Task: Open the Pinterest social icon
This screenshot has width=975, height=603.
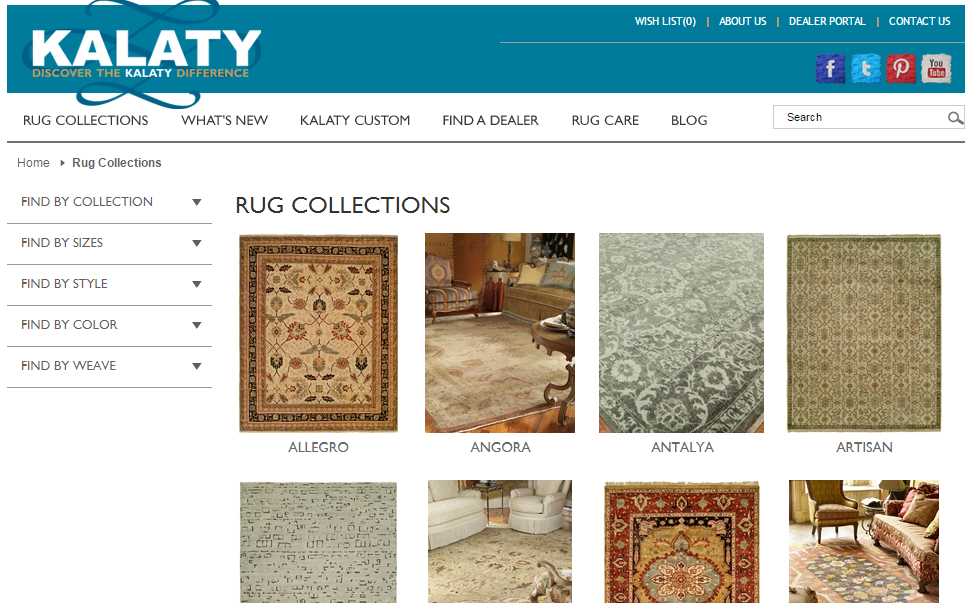Action: click(901, 68)
